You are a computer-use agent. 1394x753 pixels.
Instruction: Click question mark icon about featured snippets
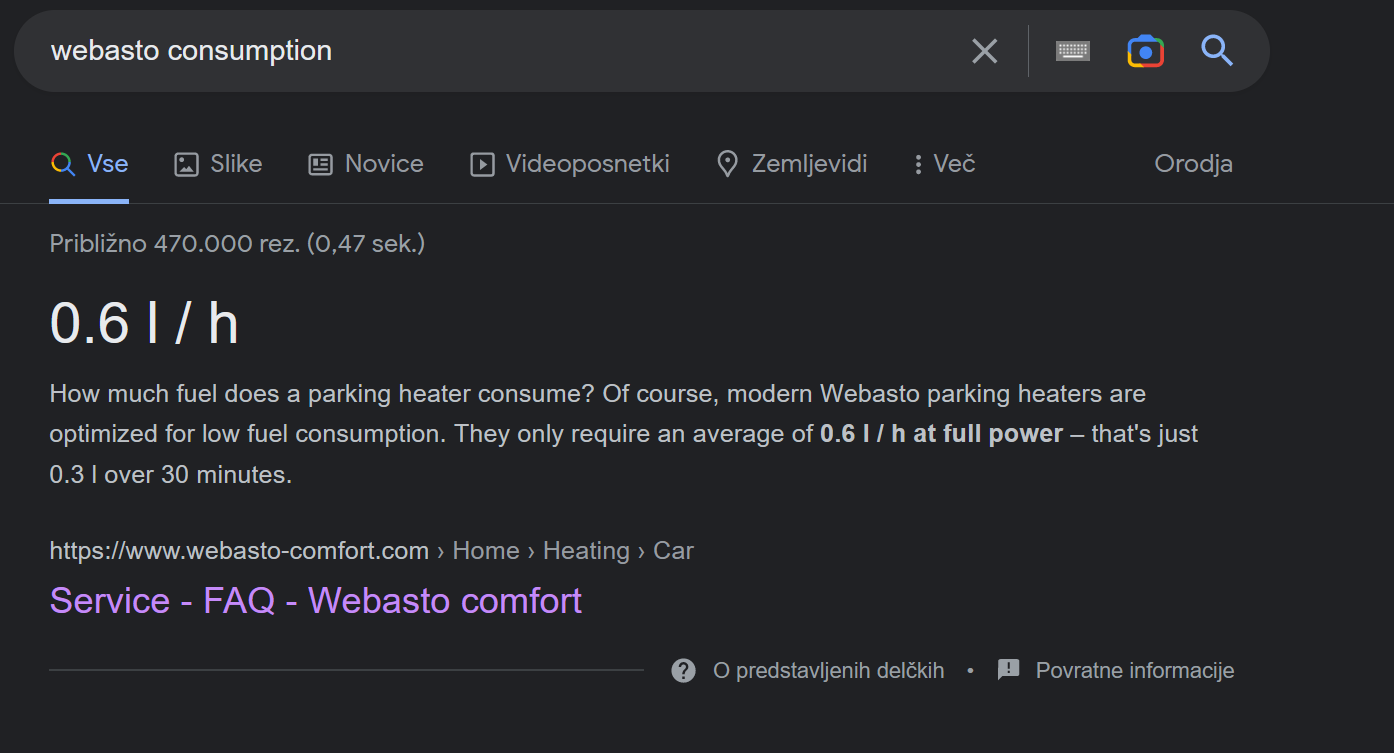(683, 670)
